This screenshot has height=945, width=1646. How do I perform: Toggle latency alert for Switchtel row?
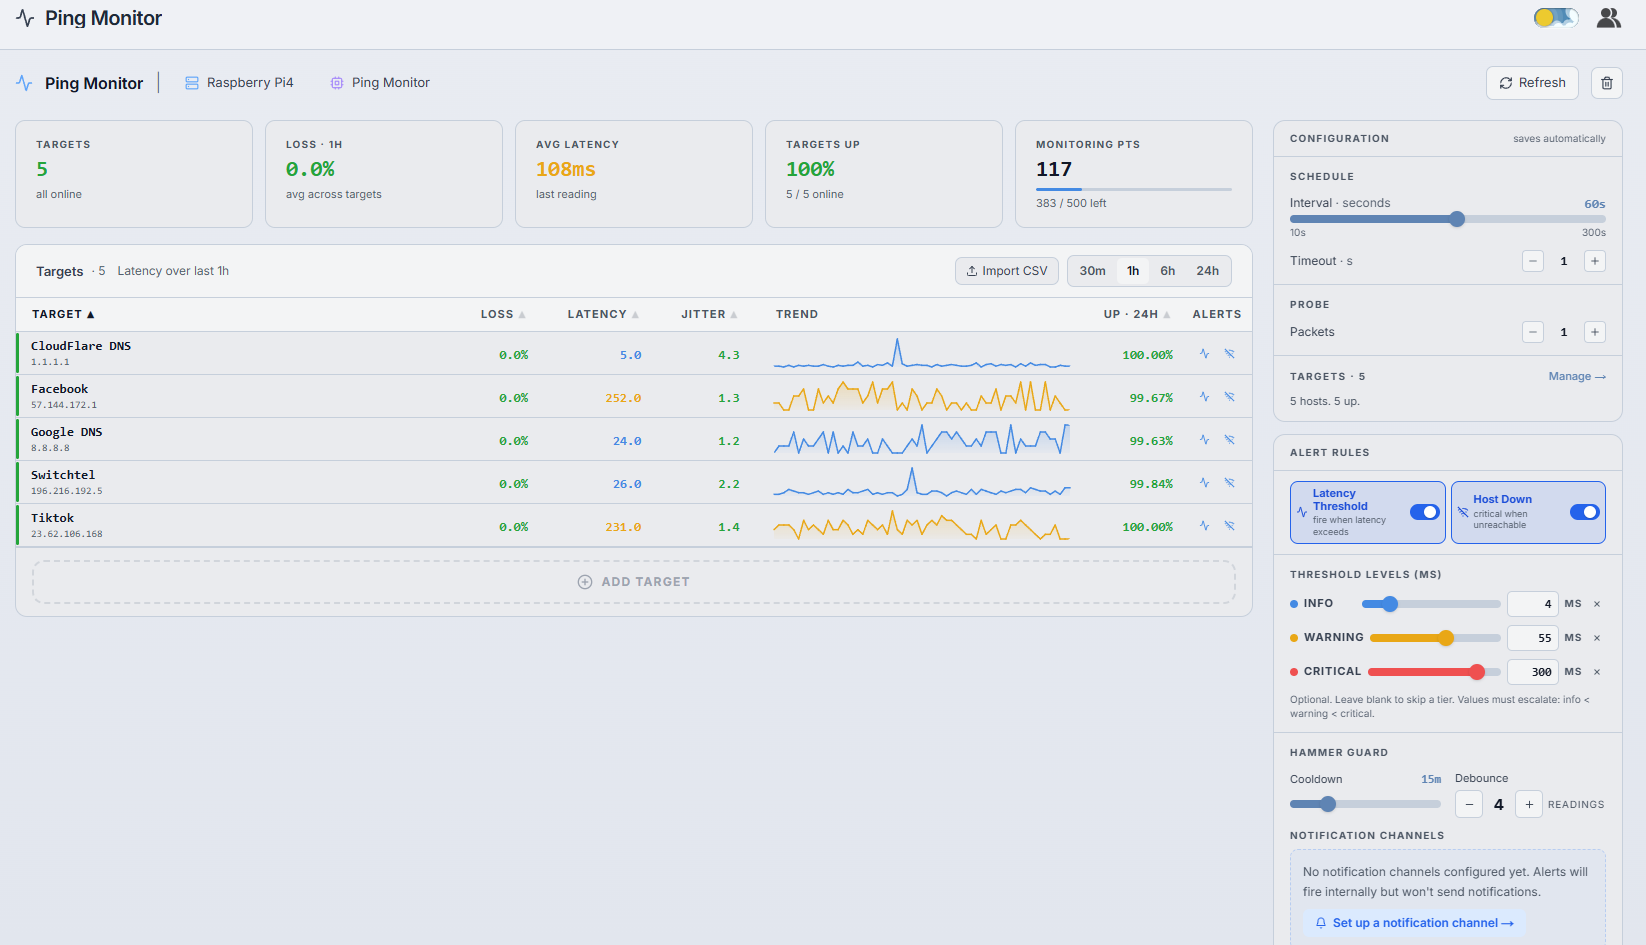pyautogui.click(x=1205, y=483)
